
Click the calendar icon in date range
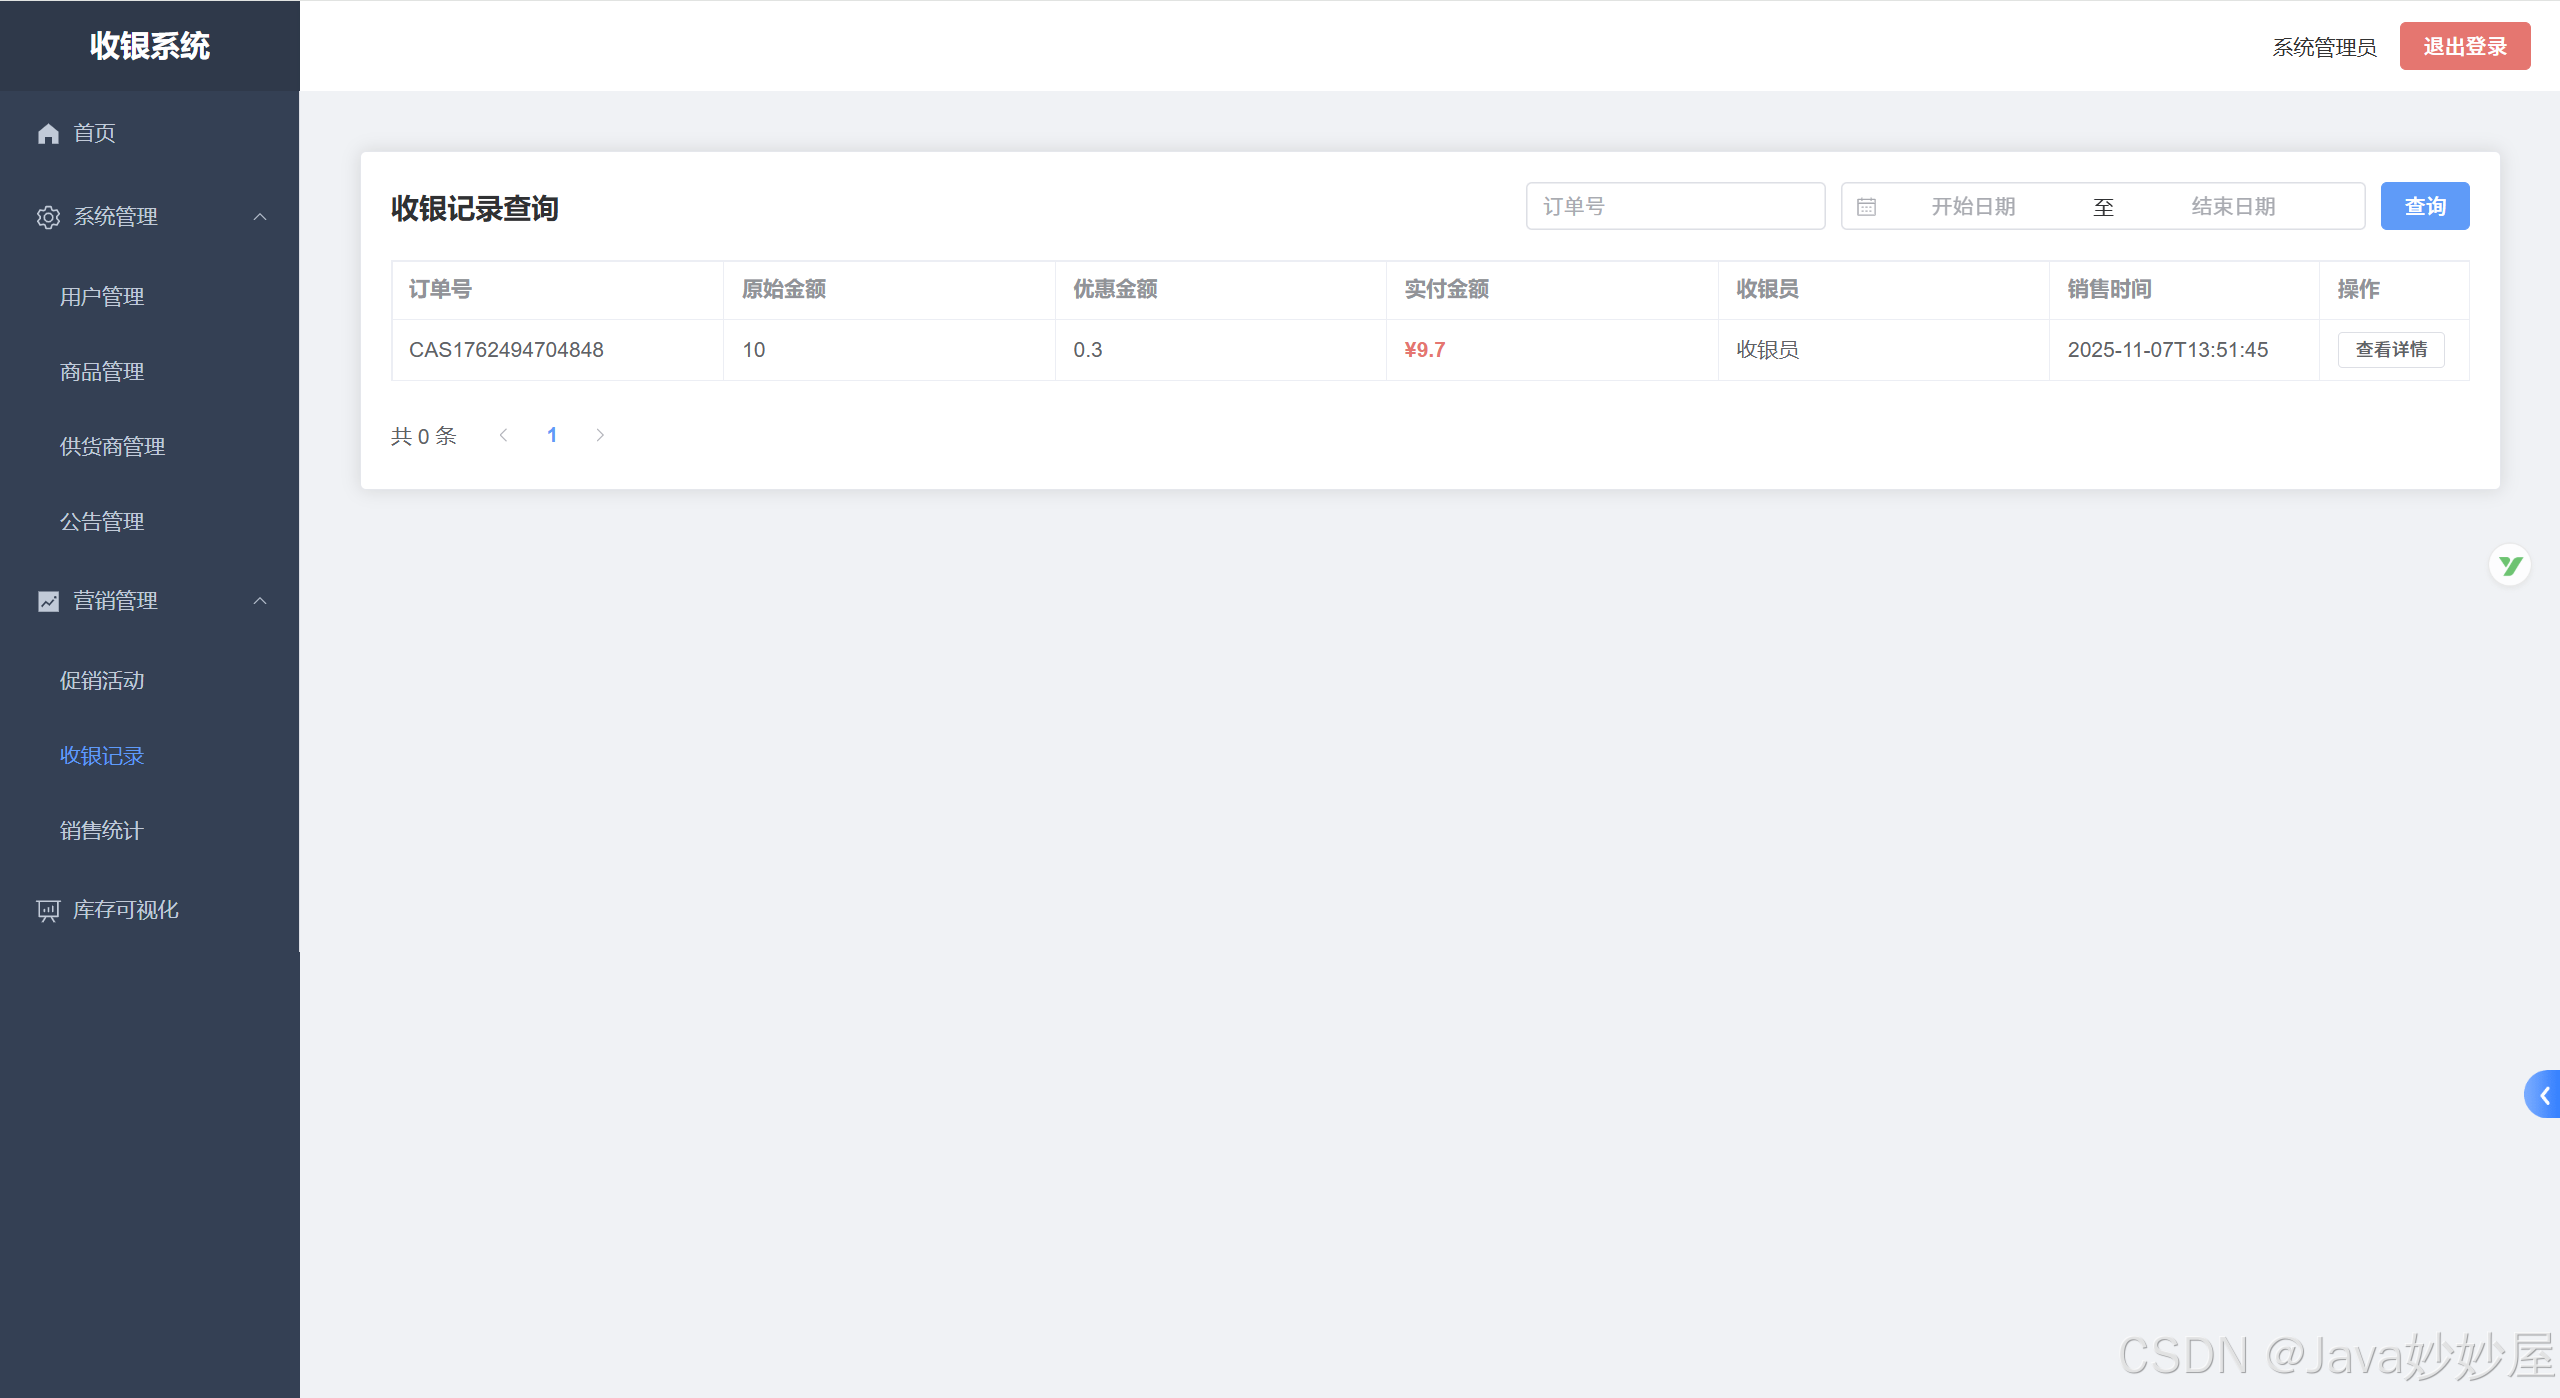[1866, 207]
